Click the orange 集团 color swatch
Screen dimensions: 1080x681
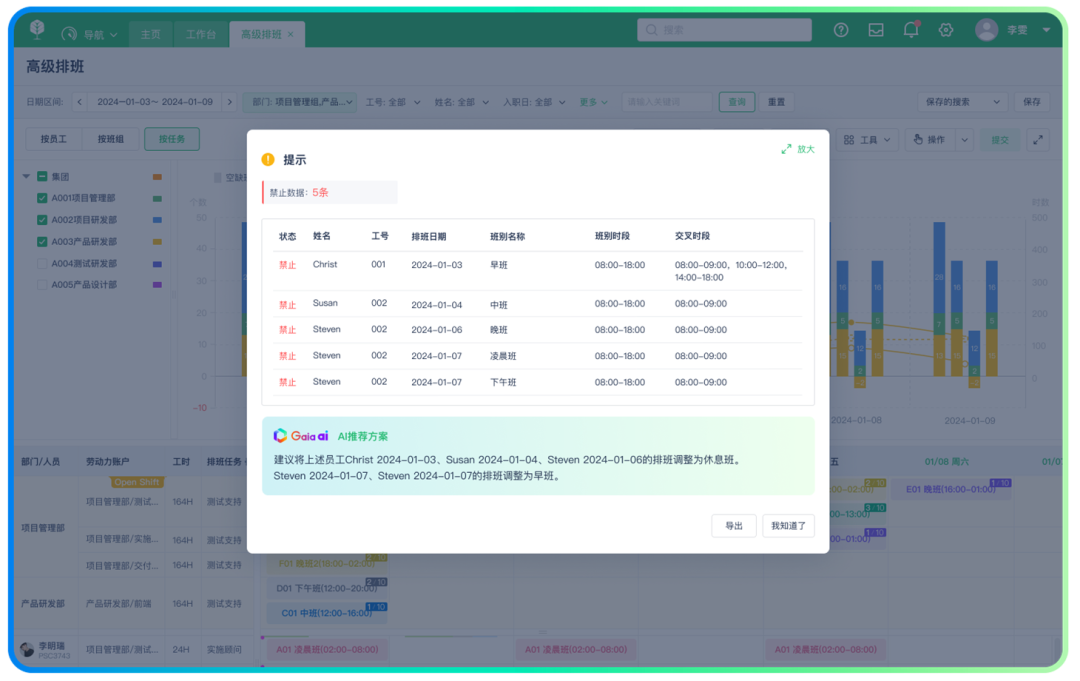pyautogui.click(x=157, y=177)
